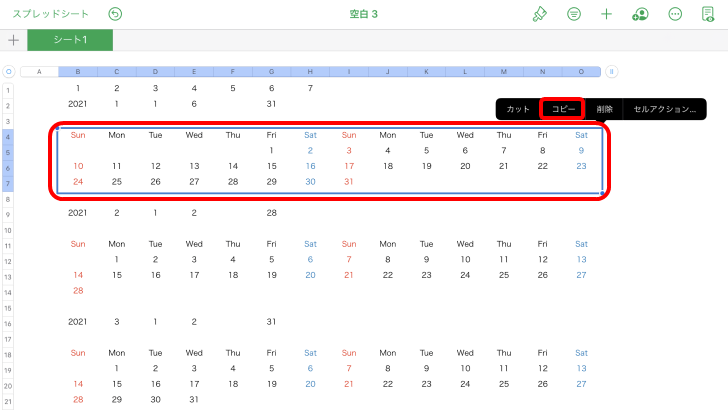The image size is (728, 410).
Task: Open the More ellipsis menu
Action: coord(675,14)
